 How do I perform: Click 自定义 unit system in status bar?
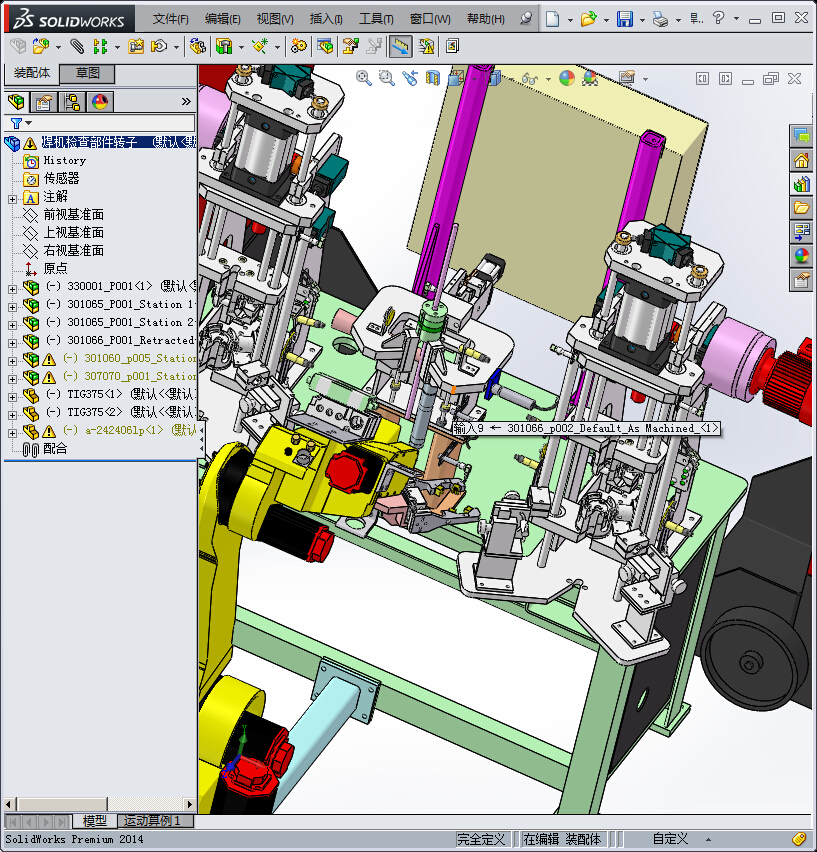(x=670, y=839)
